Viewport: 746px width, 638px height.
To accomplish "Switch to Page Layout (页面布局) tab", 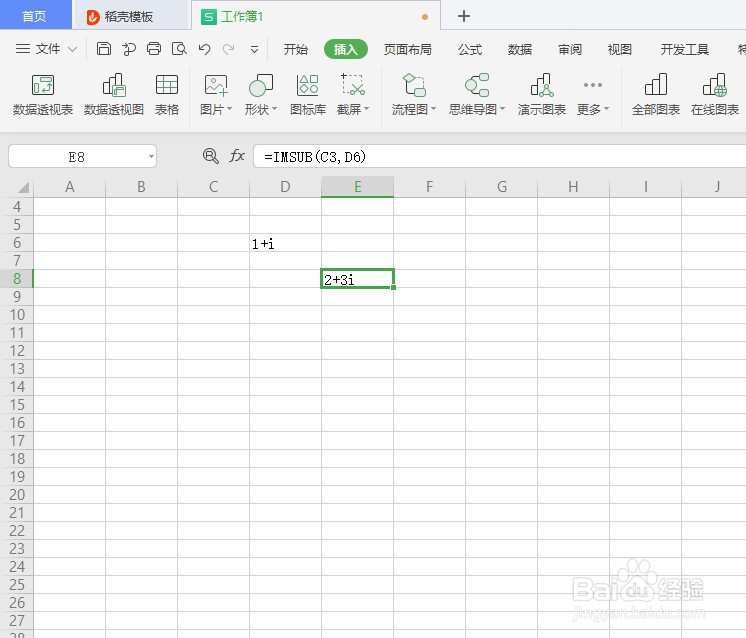I will (x=408, y=49).
